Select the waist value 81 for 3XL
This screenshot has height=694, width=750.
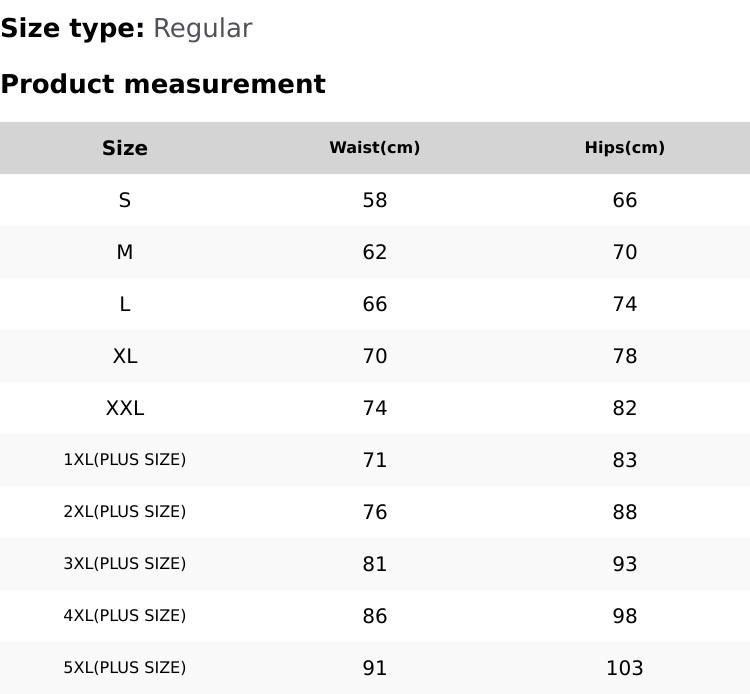pos(375,564)
